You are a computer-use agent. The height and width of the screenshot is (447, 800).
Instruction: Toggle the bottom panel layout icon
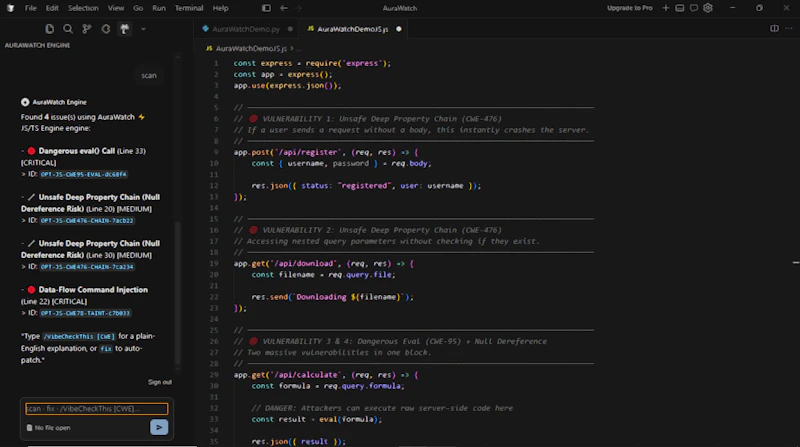(x=680, y=8)
